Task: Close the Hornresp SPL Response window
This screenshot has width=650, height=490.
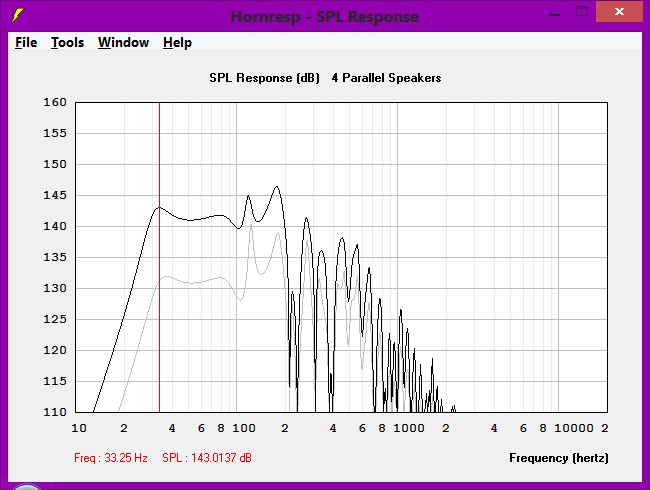Action: tap(619, 12)
